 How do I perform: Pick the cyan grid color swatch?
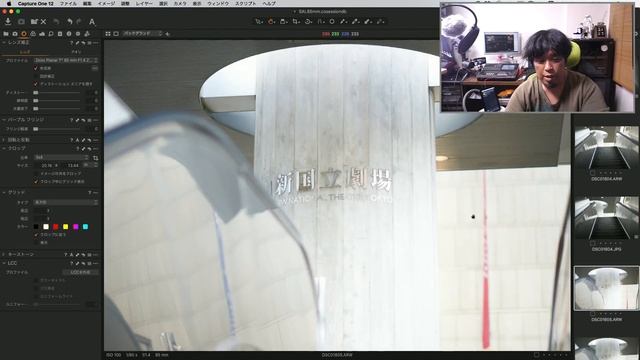(85, 227)
